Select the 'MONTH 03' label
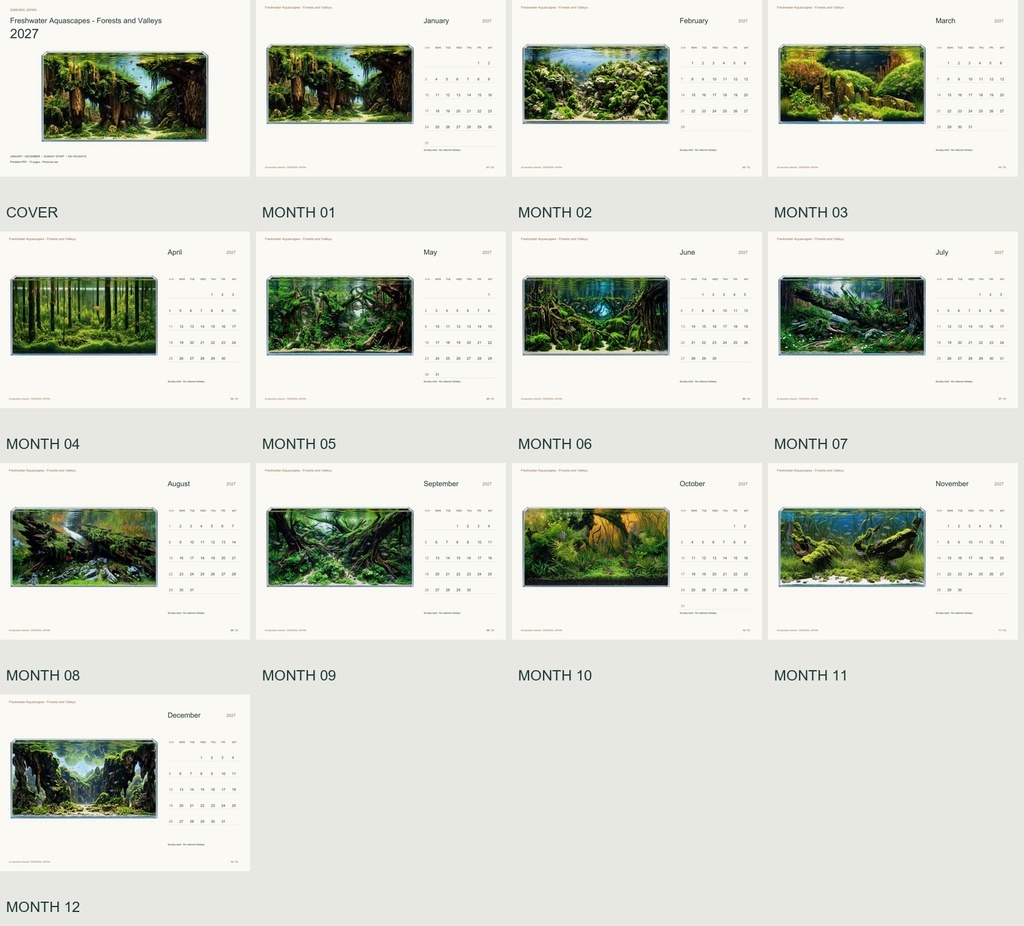This screenshot has width=1024, height=926. [810, 212]
